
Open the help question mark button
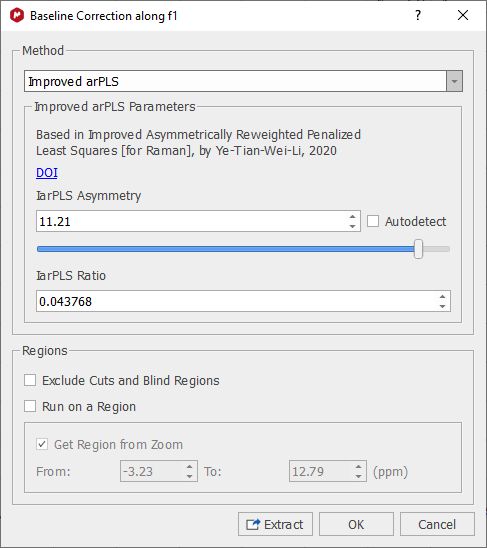418,15
